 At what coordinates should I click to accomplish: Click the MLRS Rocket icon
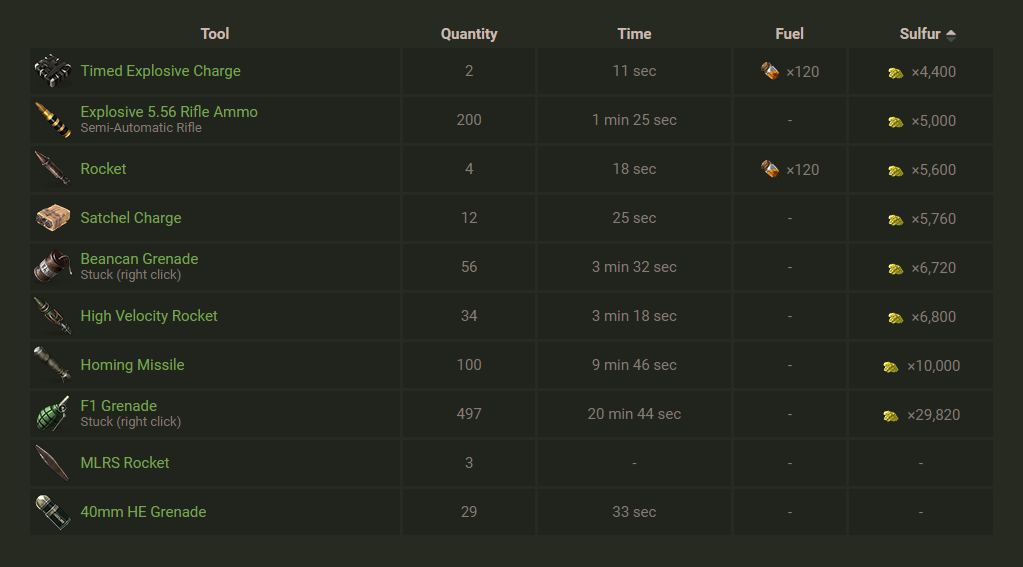tap(52, 463)
